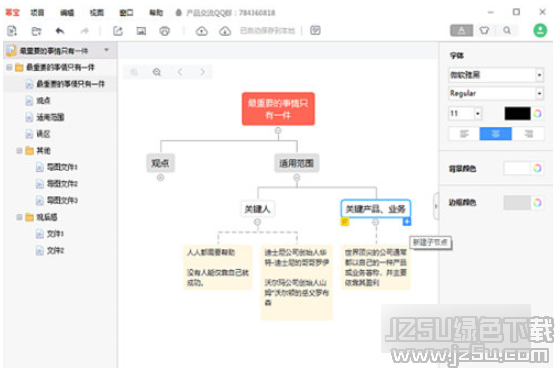Click the new folder toolbar icon
This screenshot has width=555, height=368.
[36, 31]
